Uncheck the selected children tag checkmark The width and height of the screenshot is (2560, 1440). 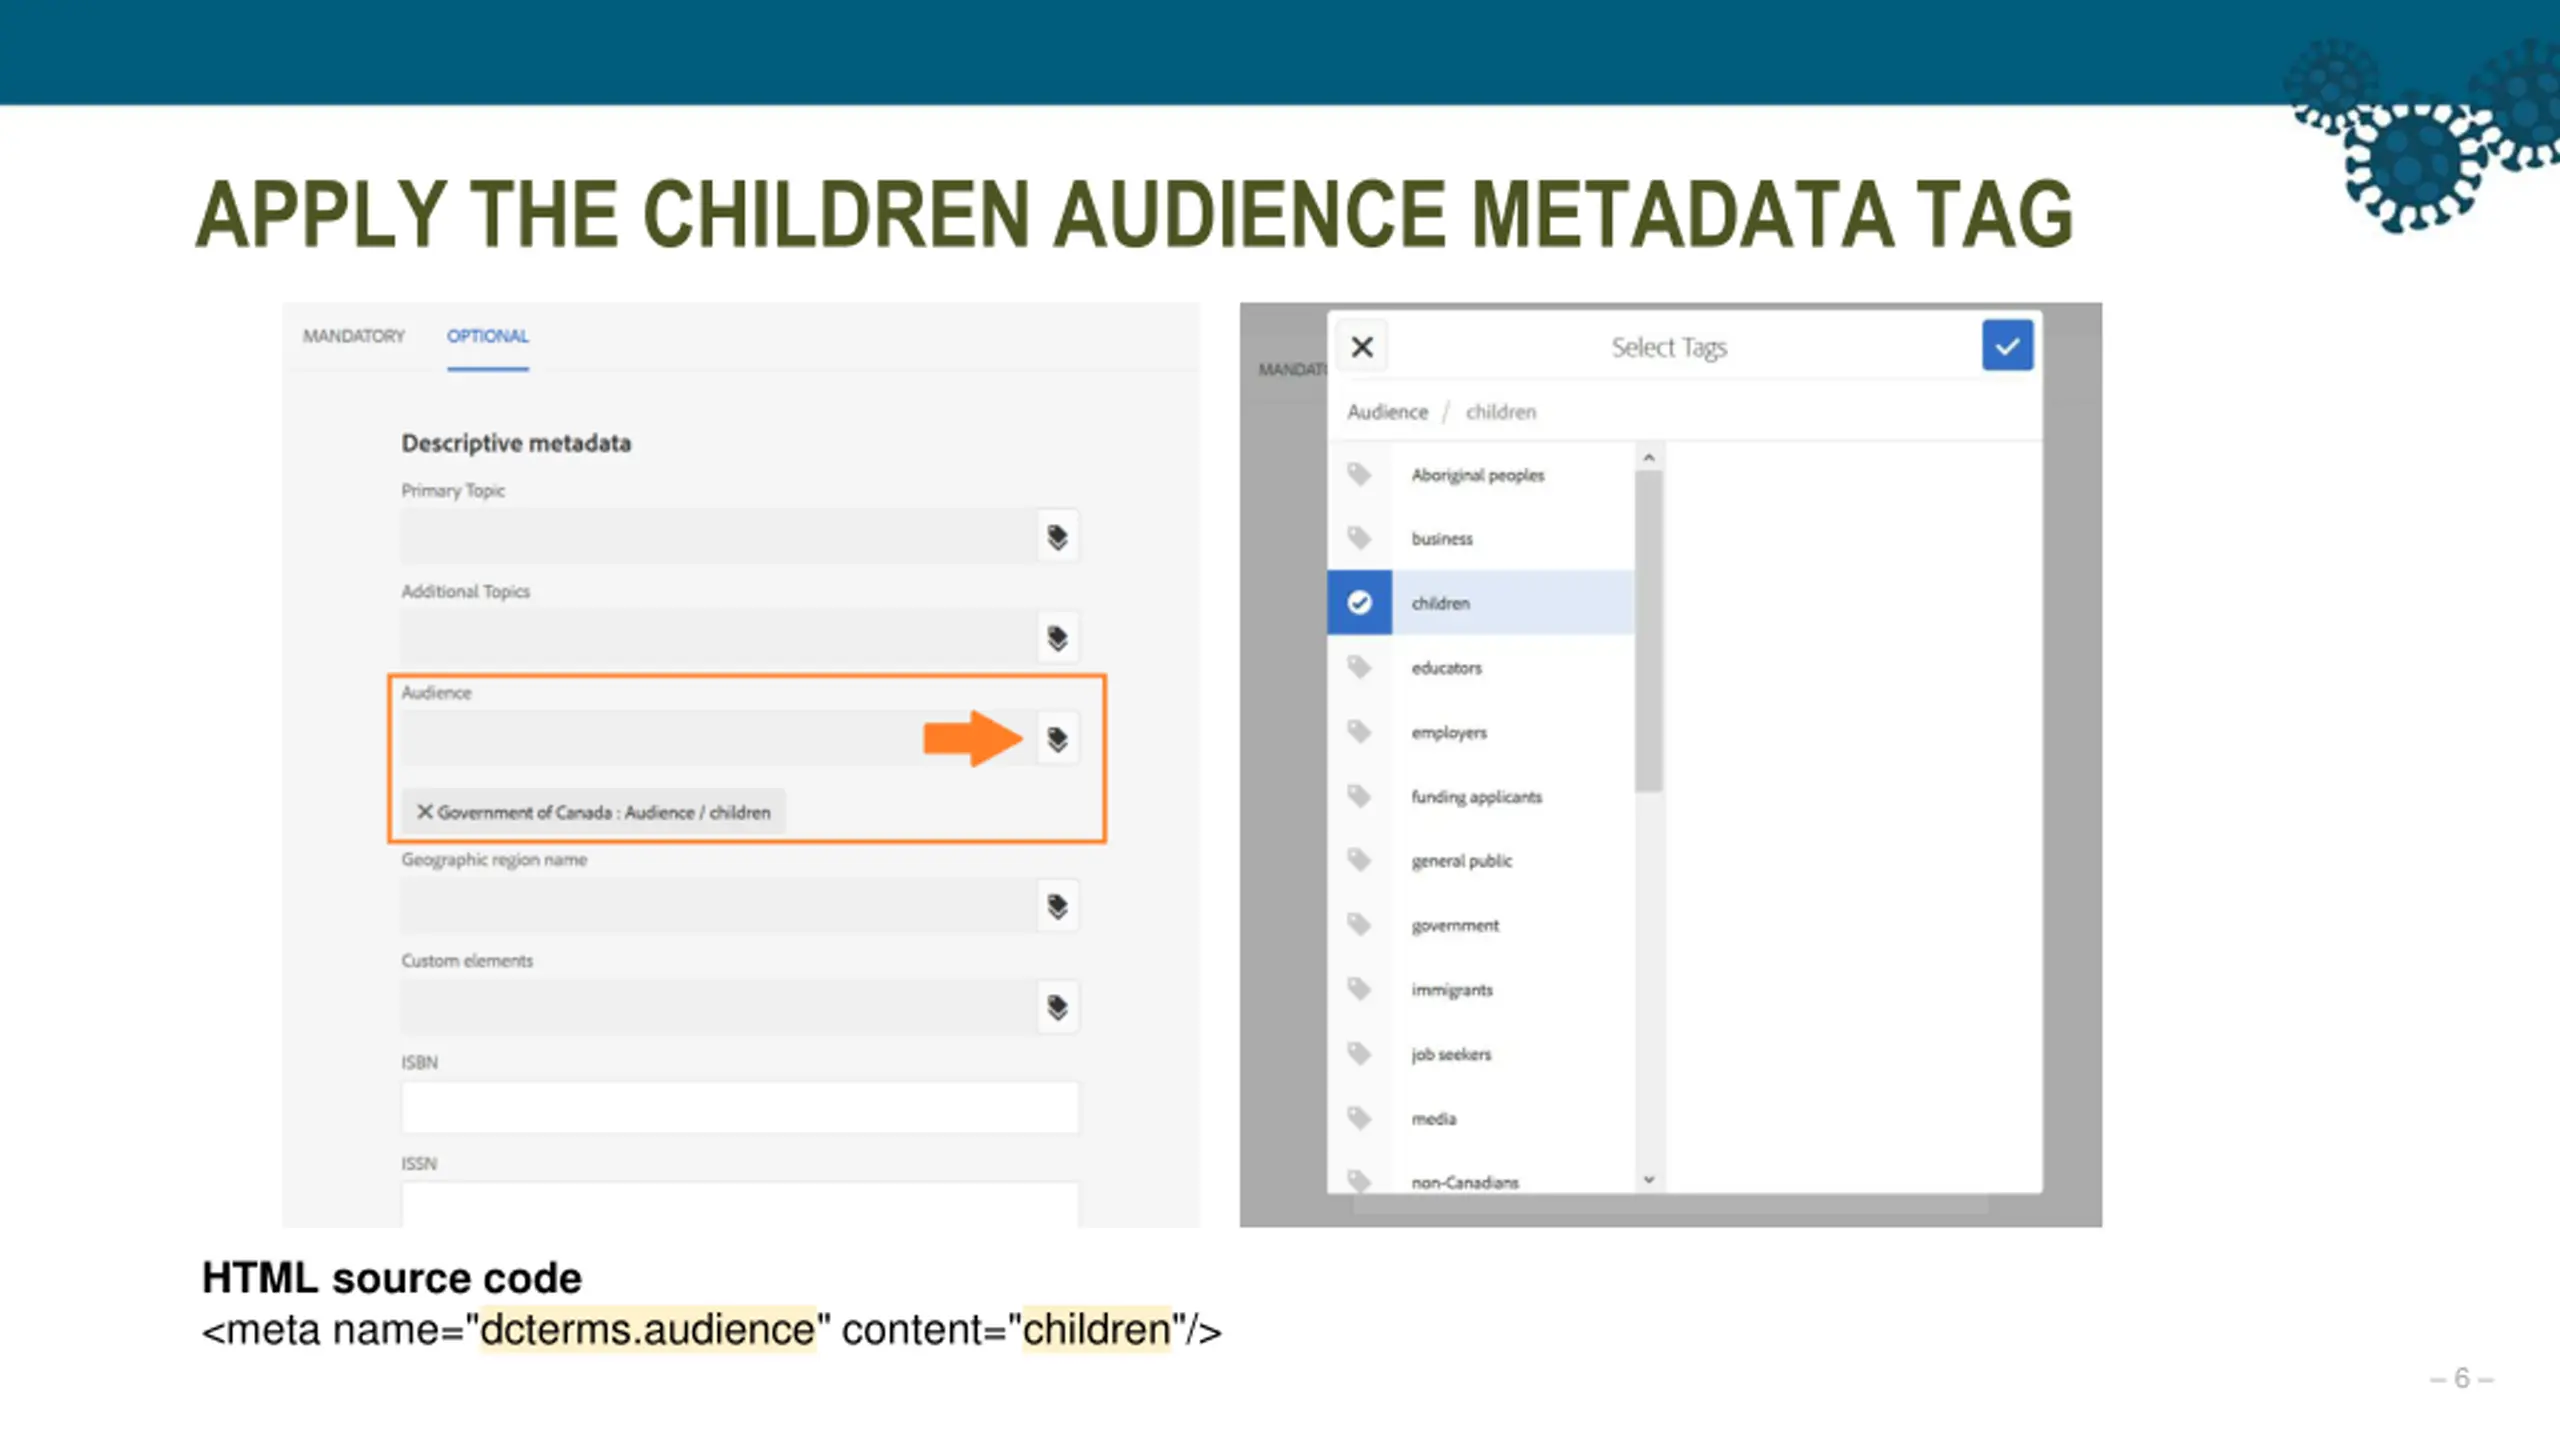pos(1359,602)
